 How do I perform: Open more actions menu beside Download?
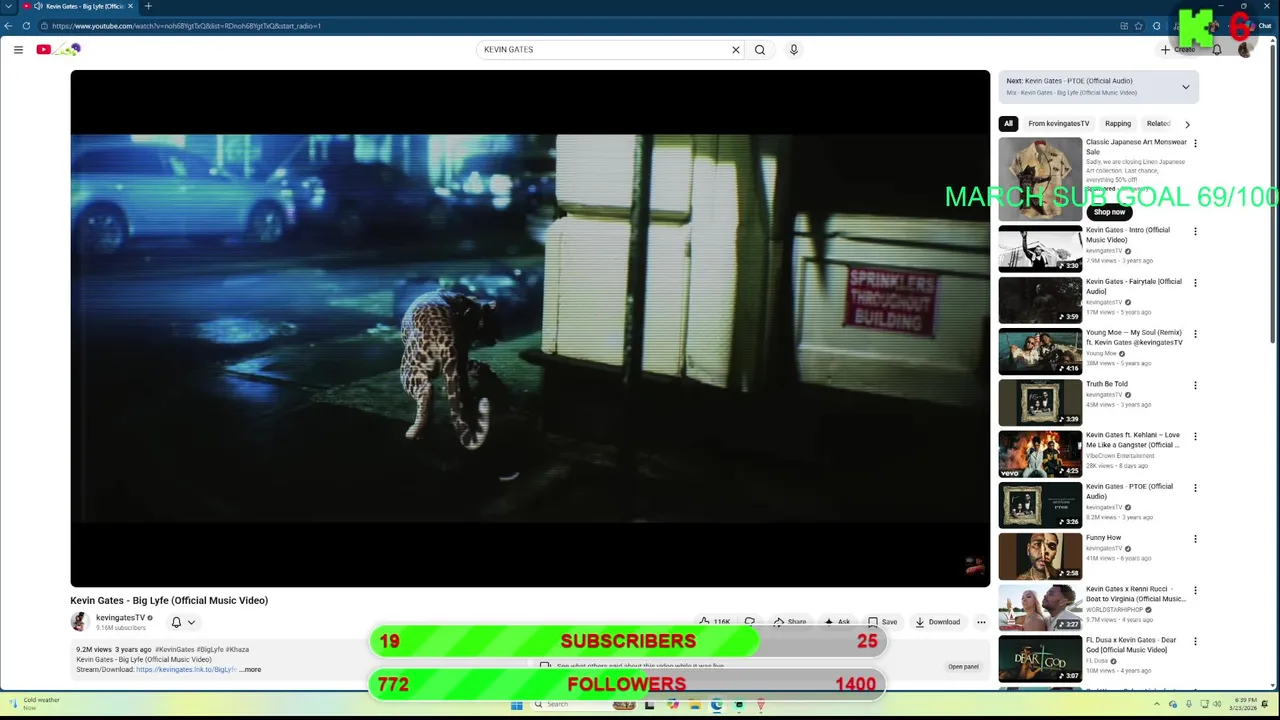981,622
